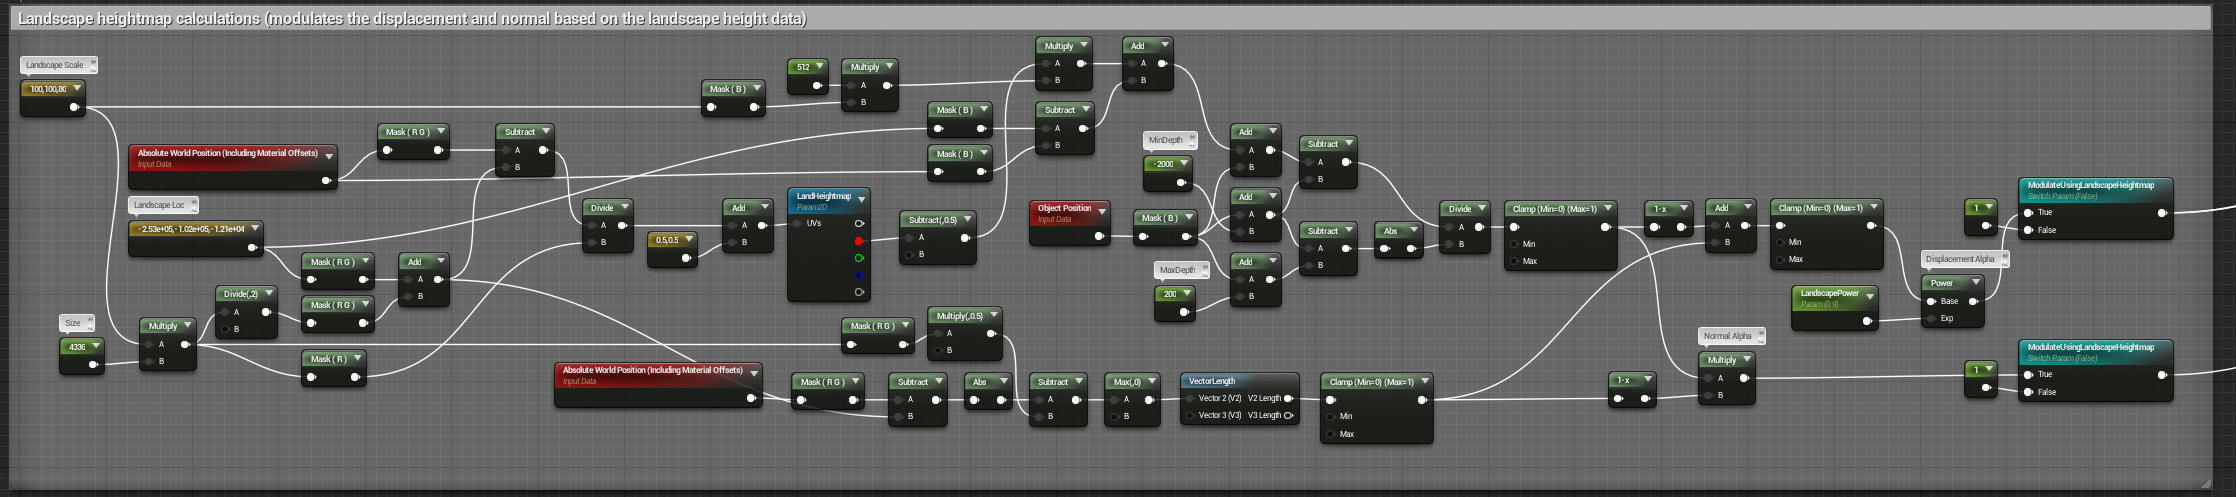Select the Multiply(,0.5) node title
The image size is (2236, 497).
point(960,316)
